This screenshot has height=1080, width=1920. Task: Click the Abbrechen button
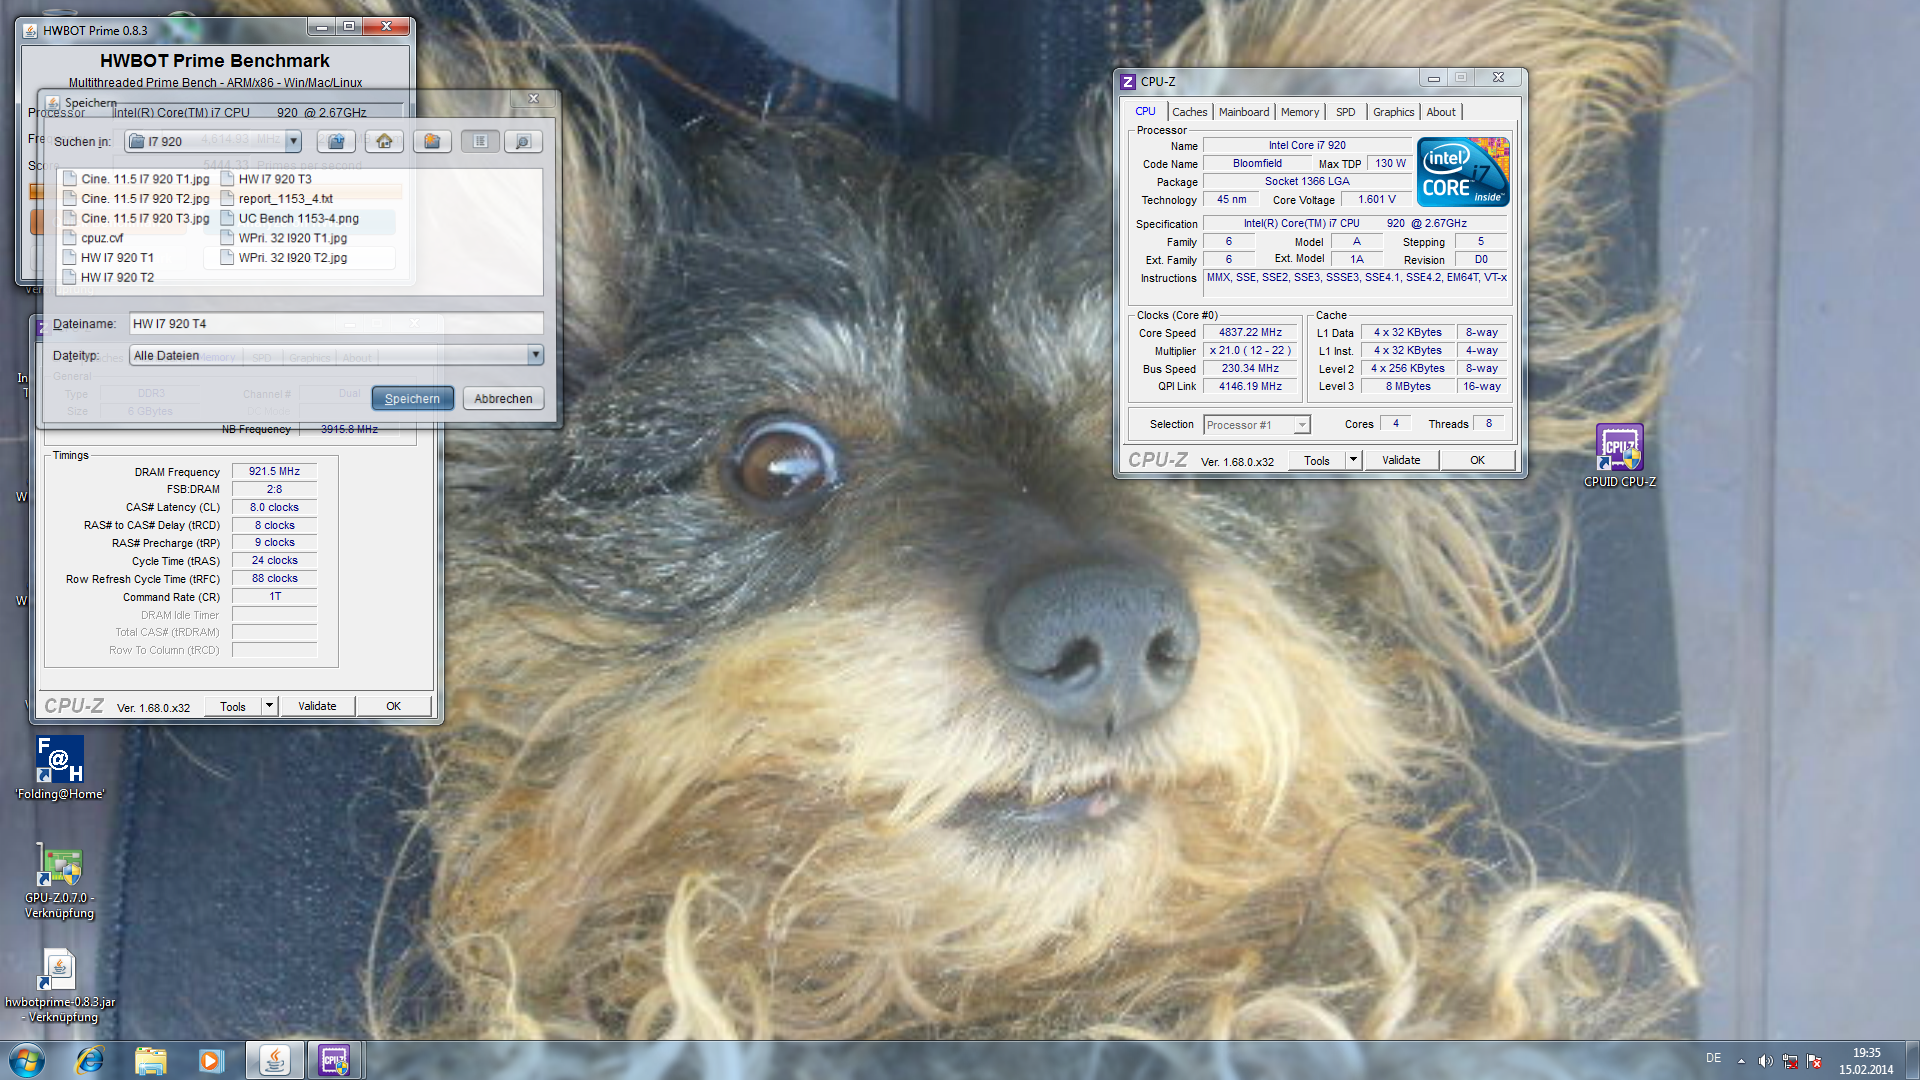503,398
